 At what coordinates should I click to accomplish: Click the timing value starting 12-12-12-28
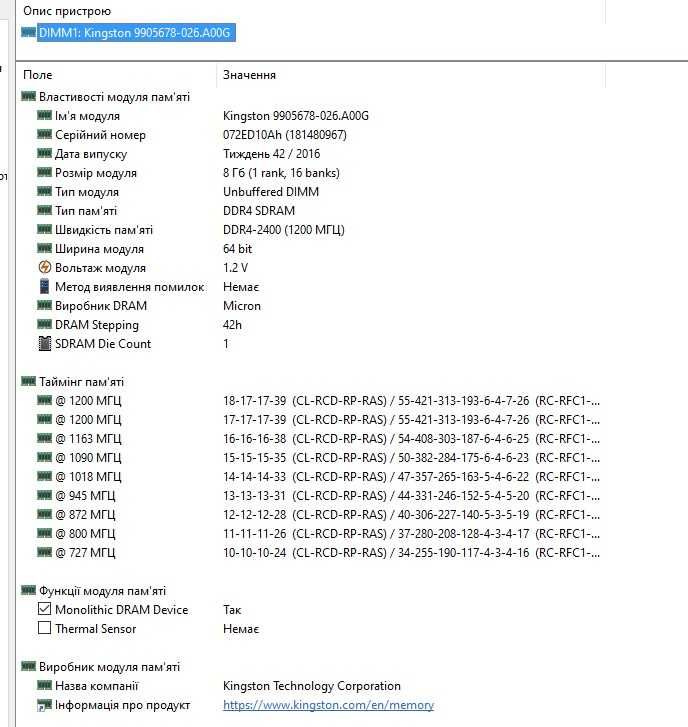click(x=411, y=515)
